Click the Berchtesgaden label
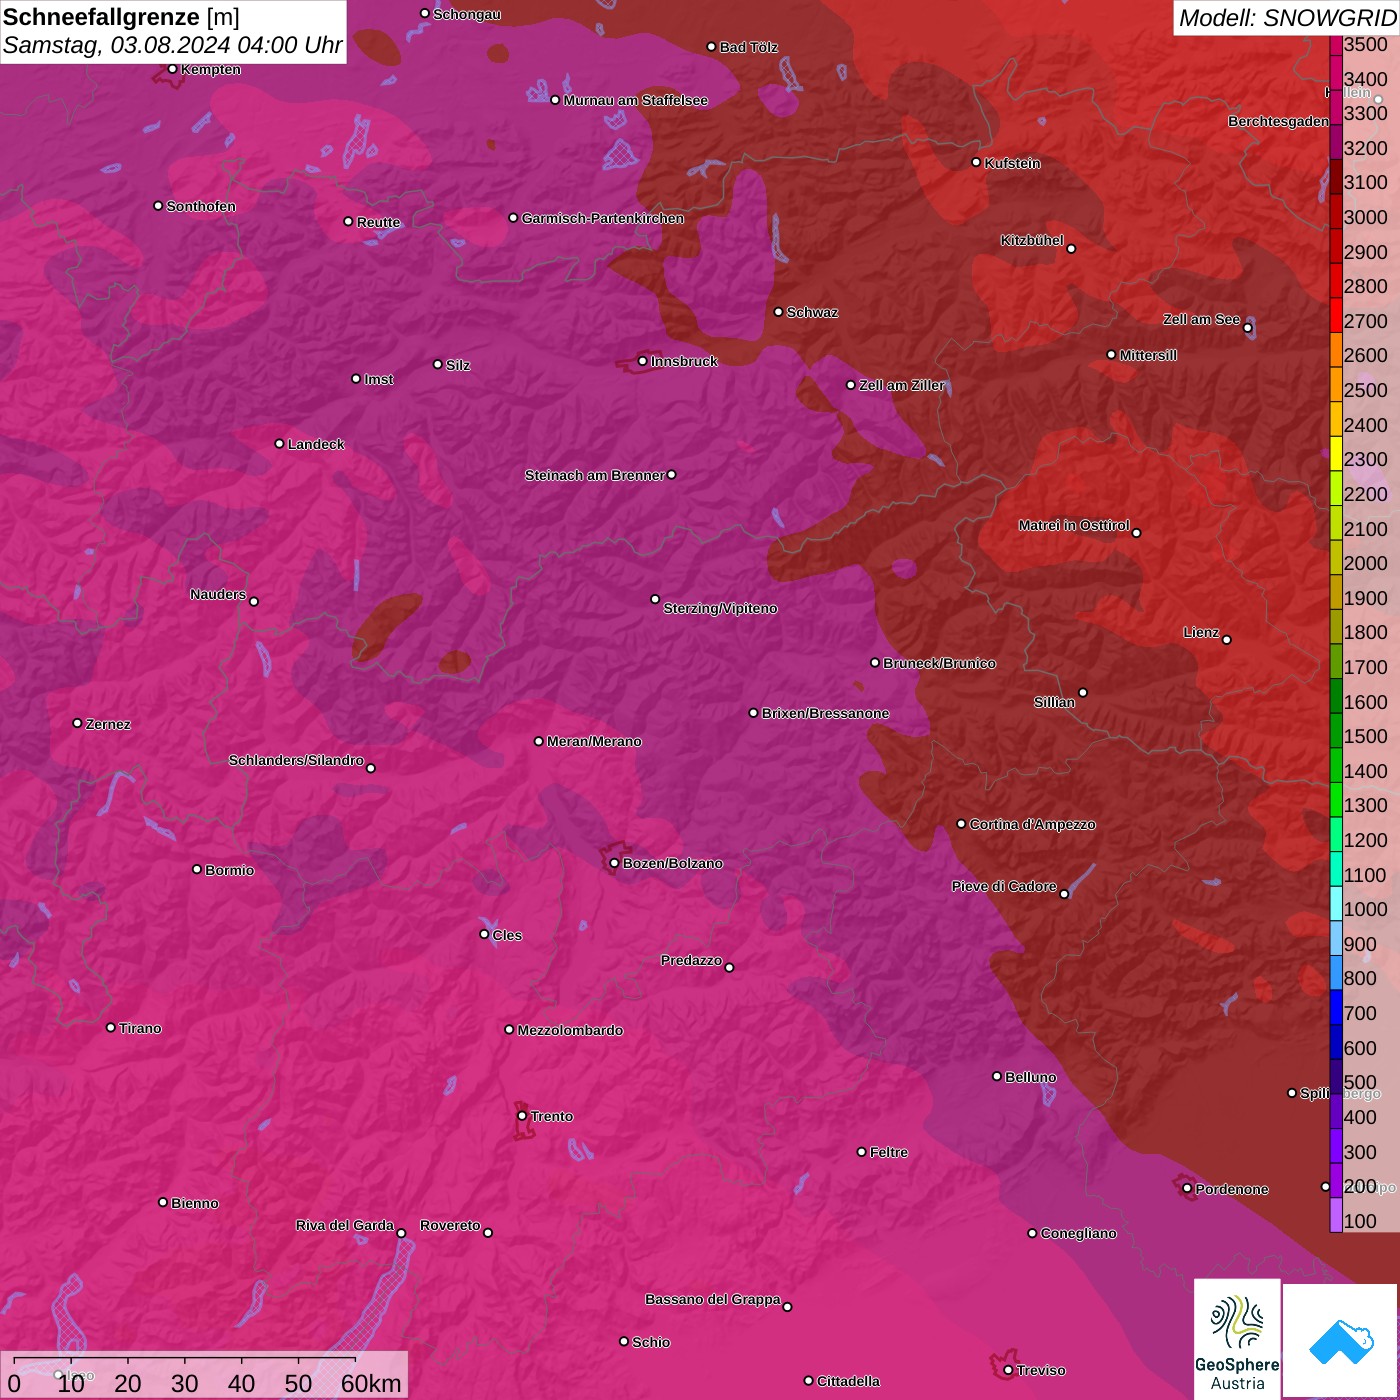The height and width of the screenshot is (1400, 1400). click(x=1278, y=121)
